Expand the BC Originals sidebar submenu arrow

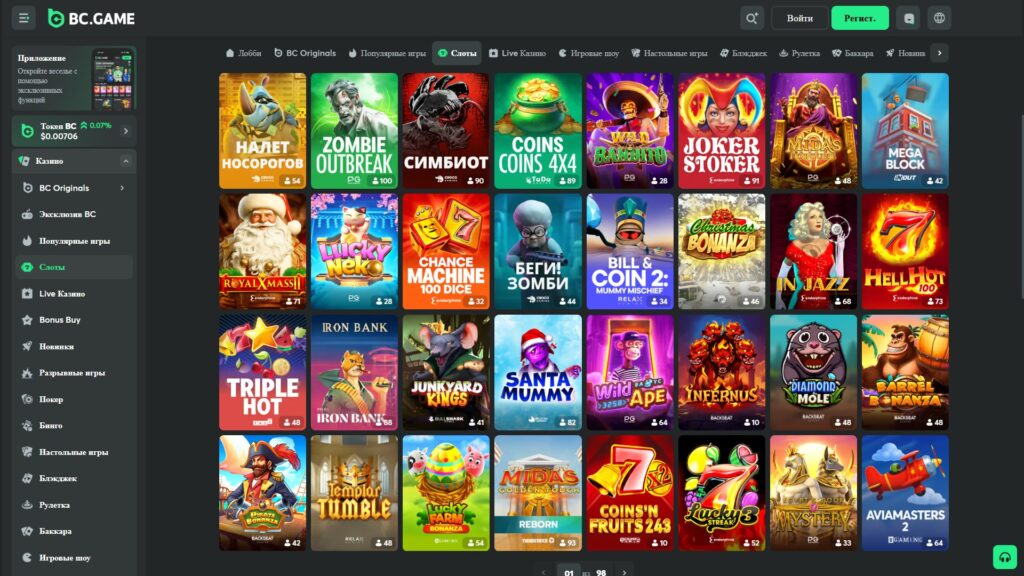122,188
